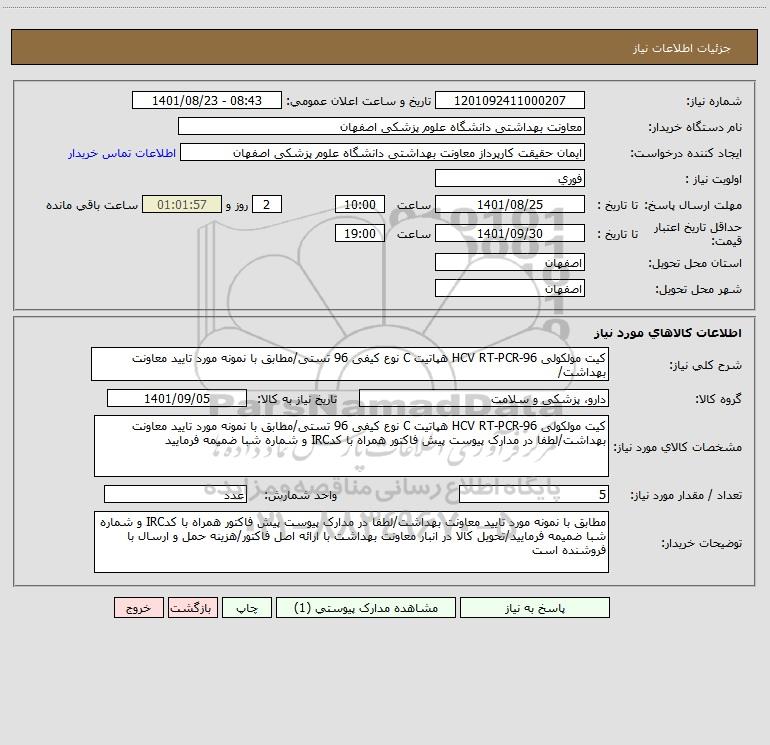This screenshot has width=770, height=745.
Task: Click the label تعداد / مقدار مورد نیاز
Action: point(686,496)
